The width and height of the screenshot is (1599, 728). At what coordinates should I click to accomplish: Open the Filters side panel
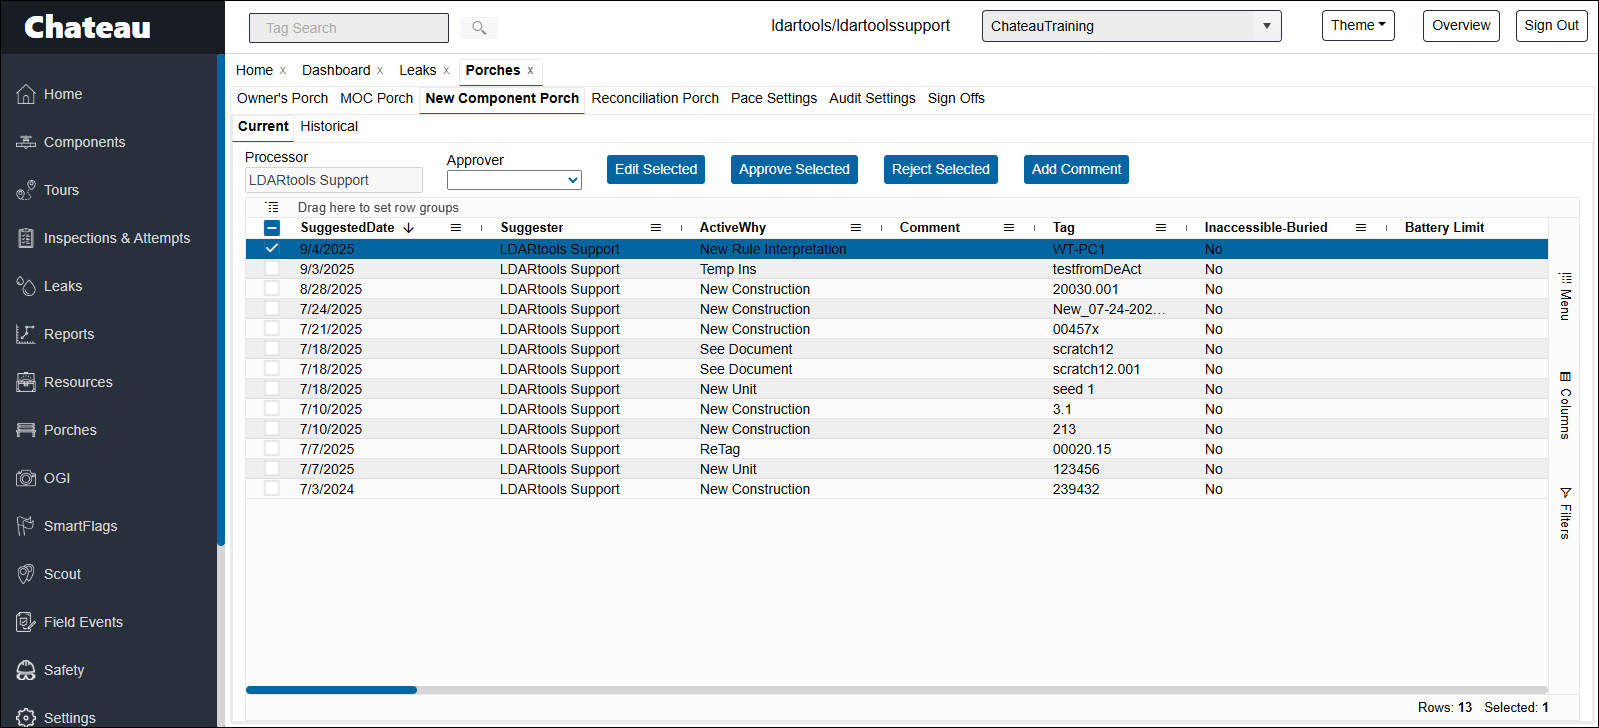coord(1565,513)
